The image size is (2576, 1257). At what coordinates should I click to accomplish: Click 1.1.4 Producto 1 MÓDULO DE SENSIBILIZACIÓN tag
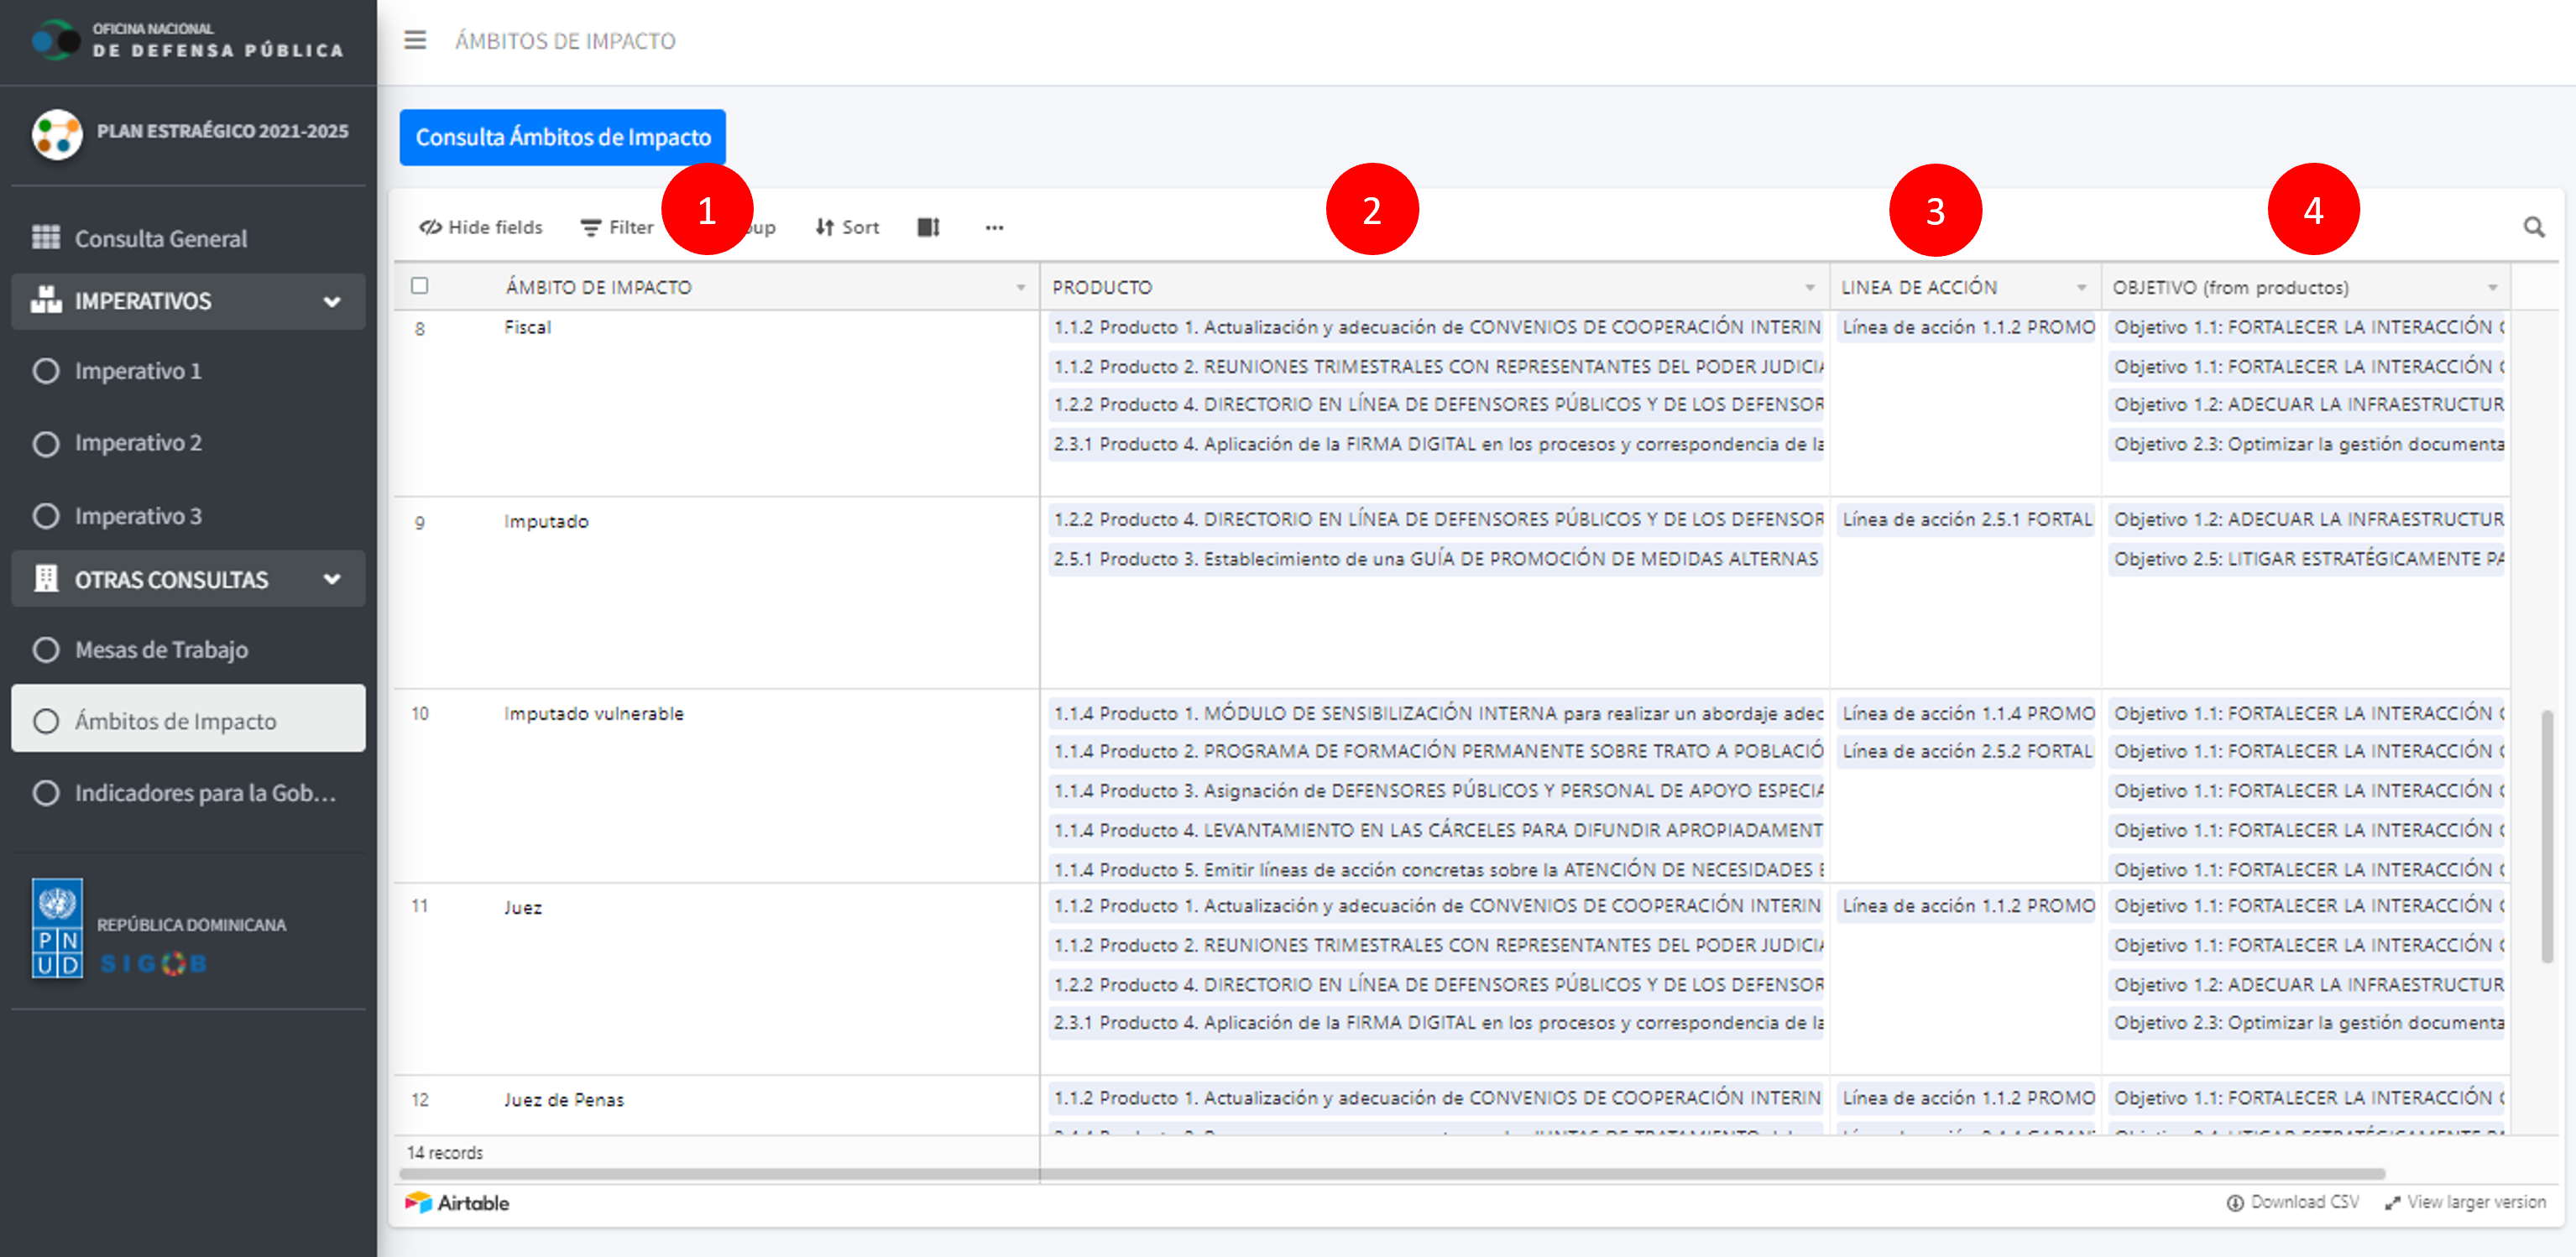[1435, 713]
